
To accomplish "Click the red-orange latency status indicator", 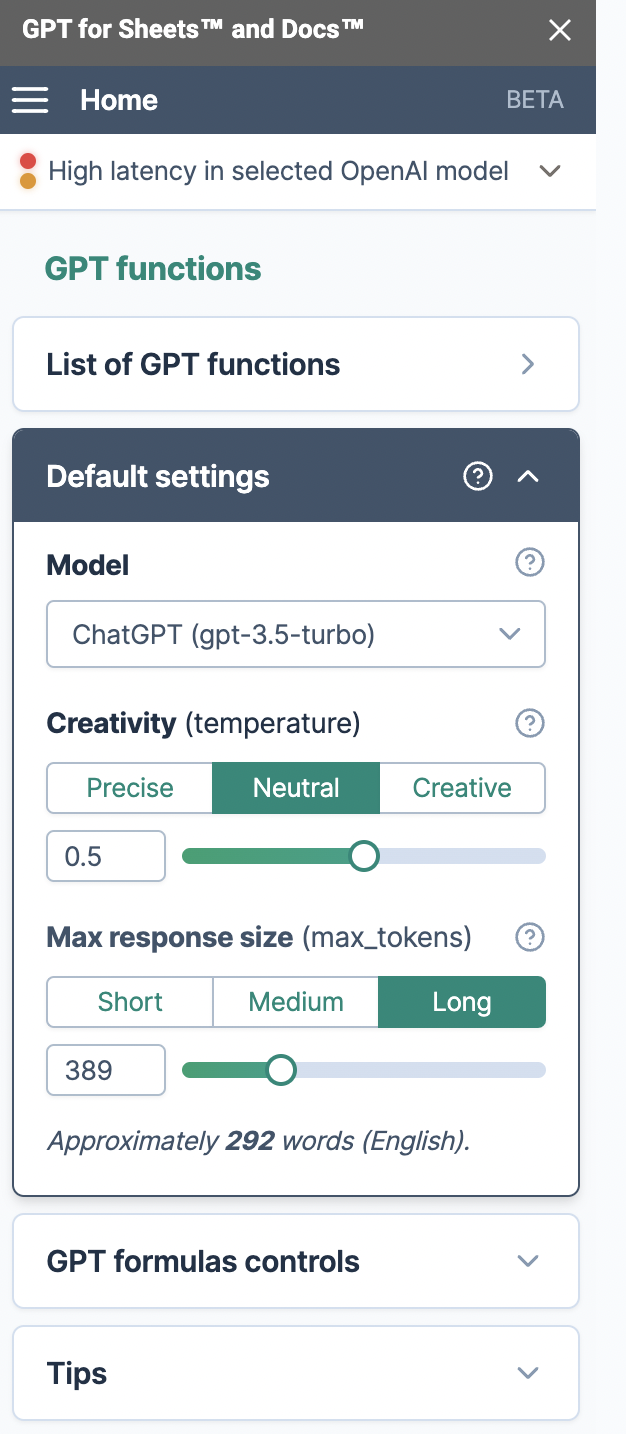I will click(x=28, y=171).
